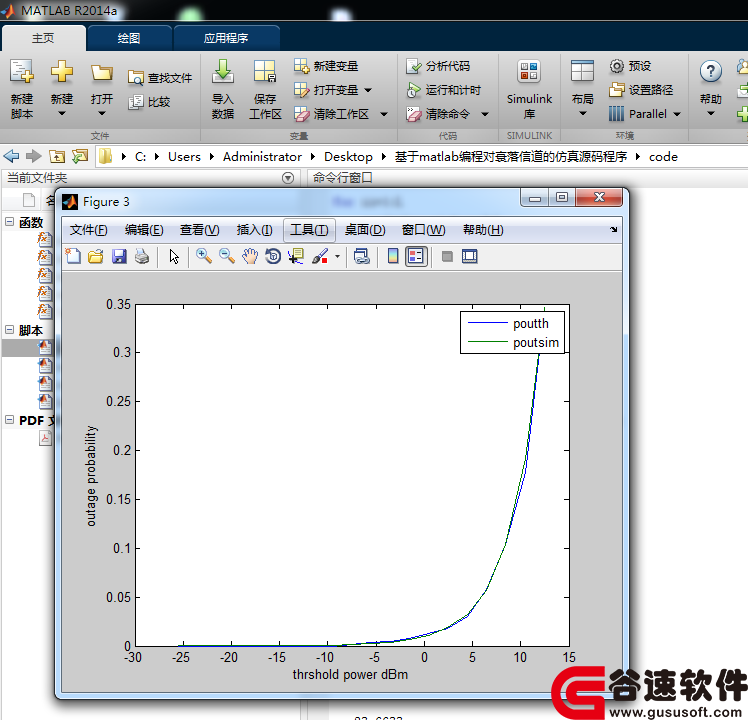The width and height of the screenshot is (748, 720).
Task: Click Import Data (导入数据) icon
Action: click(x=223, y=72)
